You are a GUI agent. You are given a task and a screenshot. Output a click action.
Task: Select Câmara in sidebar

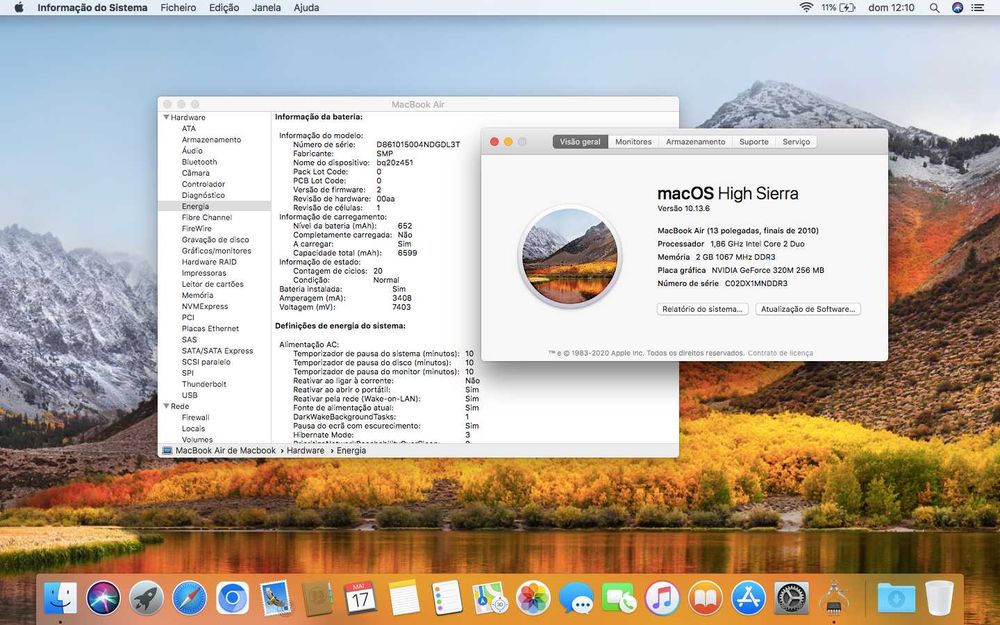coord(195,173)
